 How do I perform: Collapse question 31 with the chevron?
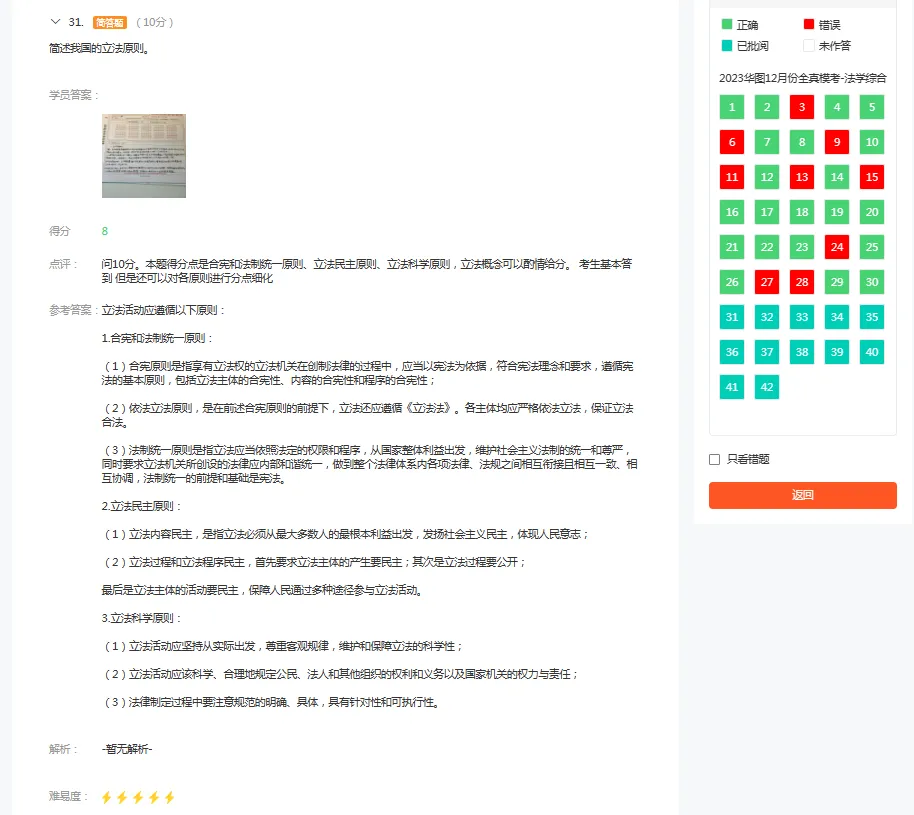[55, 22]
